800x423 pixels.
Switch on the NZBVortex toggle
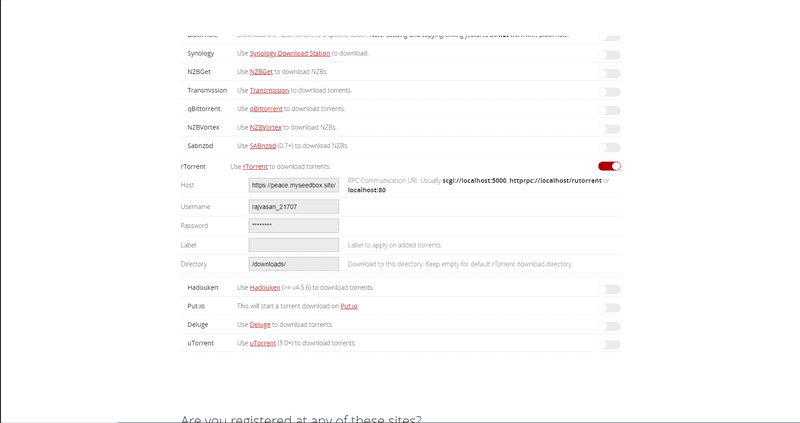(x=609, y=129)
